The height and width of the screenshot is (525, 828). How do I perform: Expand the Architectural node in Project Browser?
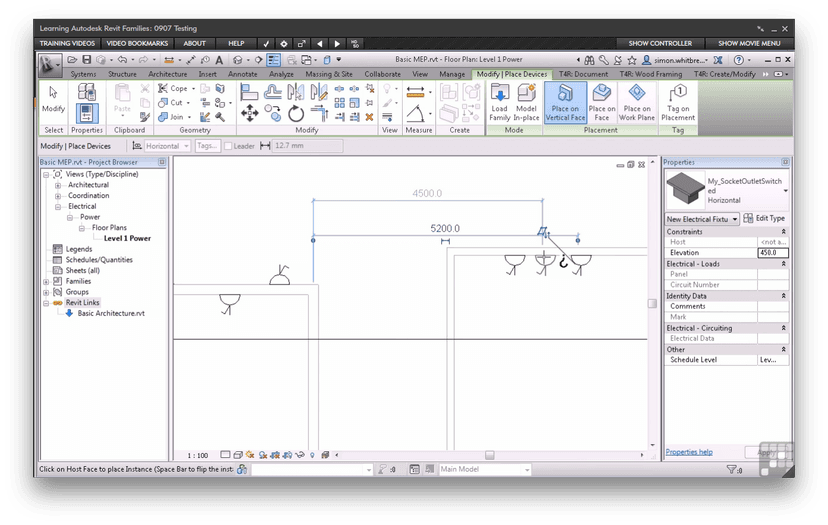coord(58,185)
